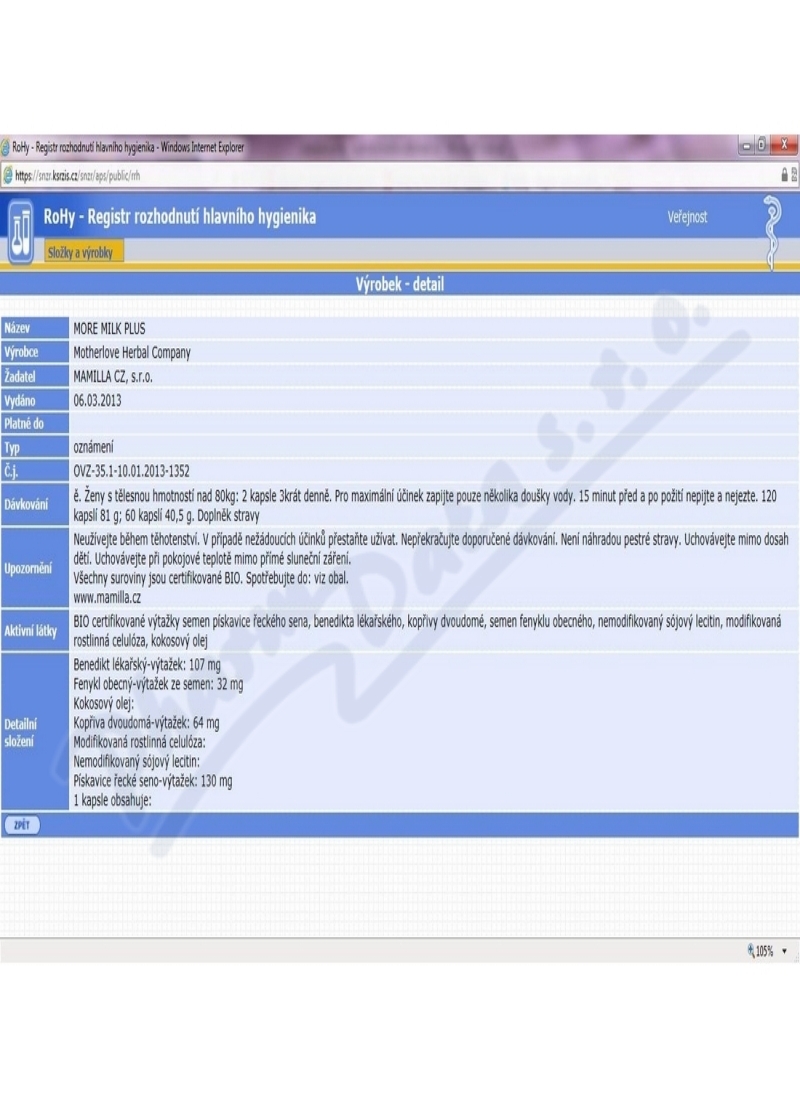
Task: Click the Internet Explorer icon in title bar
Action: [x=6, y=148]
